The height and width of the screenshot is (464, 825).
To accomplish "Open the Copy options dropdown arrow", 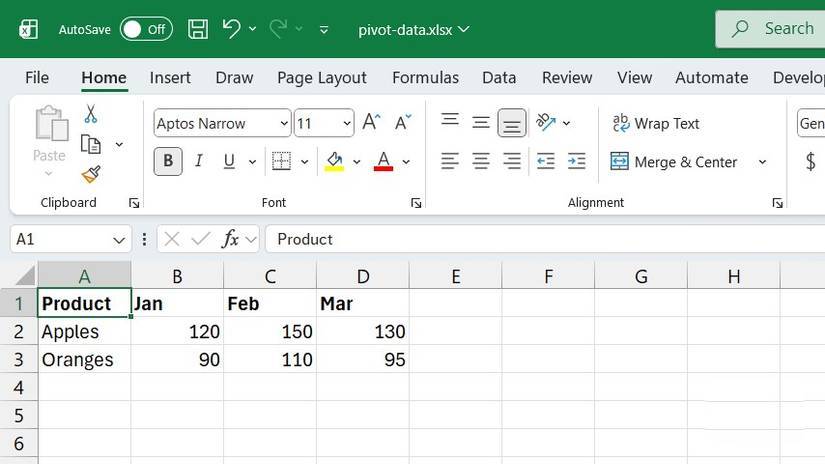I will pyautogui.click(x=119, y=144).
